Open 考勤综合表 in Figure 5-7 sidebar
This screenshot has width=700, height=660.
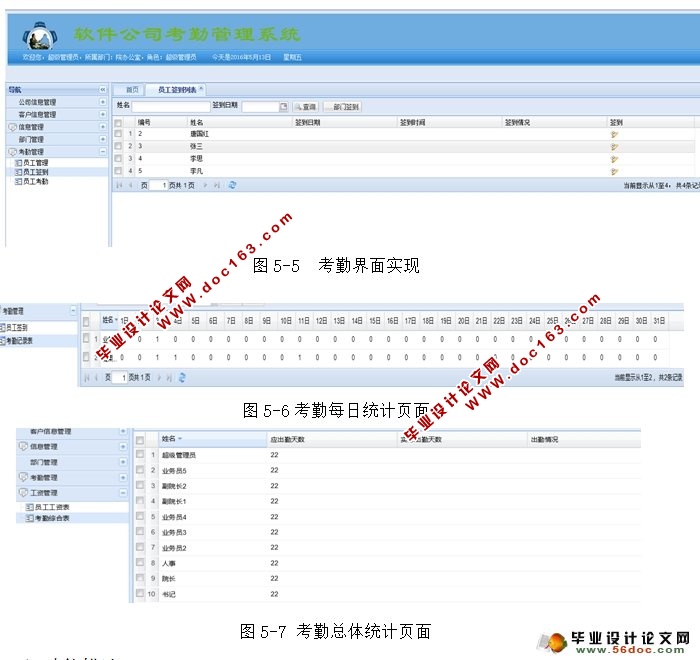(52, 518)
